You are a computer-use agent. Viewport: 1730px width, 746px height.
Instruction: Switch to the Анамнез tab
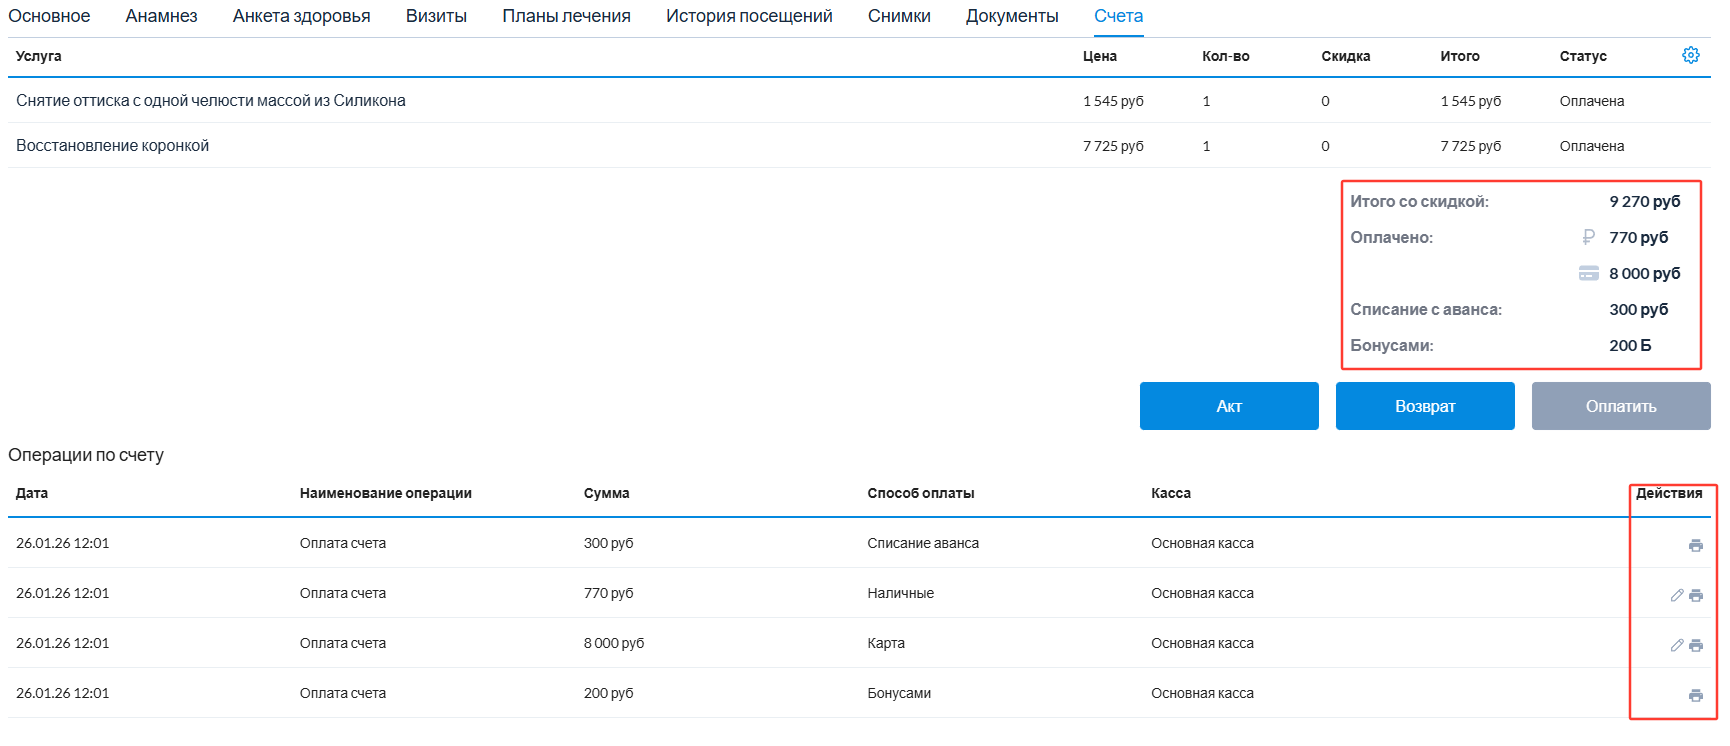click(x=161, y=16)
